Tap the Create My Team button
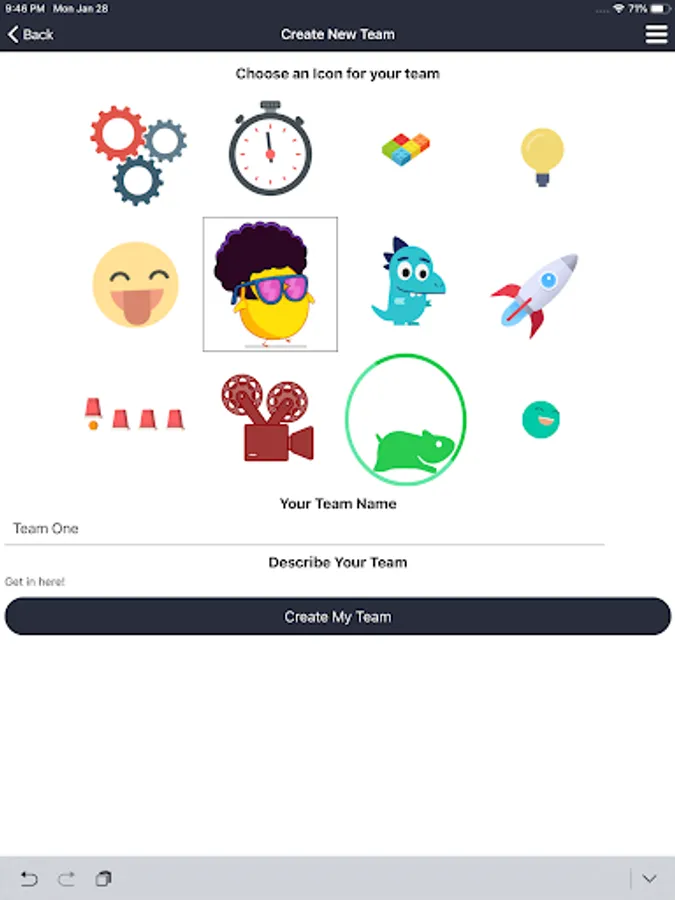 (338, 616)
